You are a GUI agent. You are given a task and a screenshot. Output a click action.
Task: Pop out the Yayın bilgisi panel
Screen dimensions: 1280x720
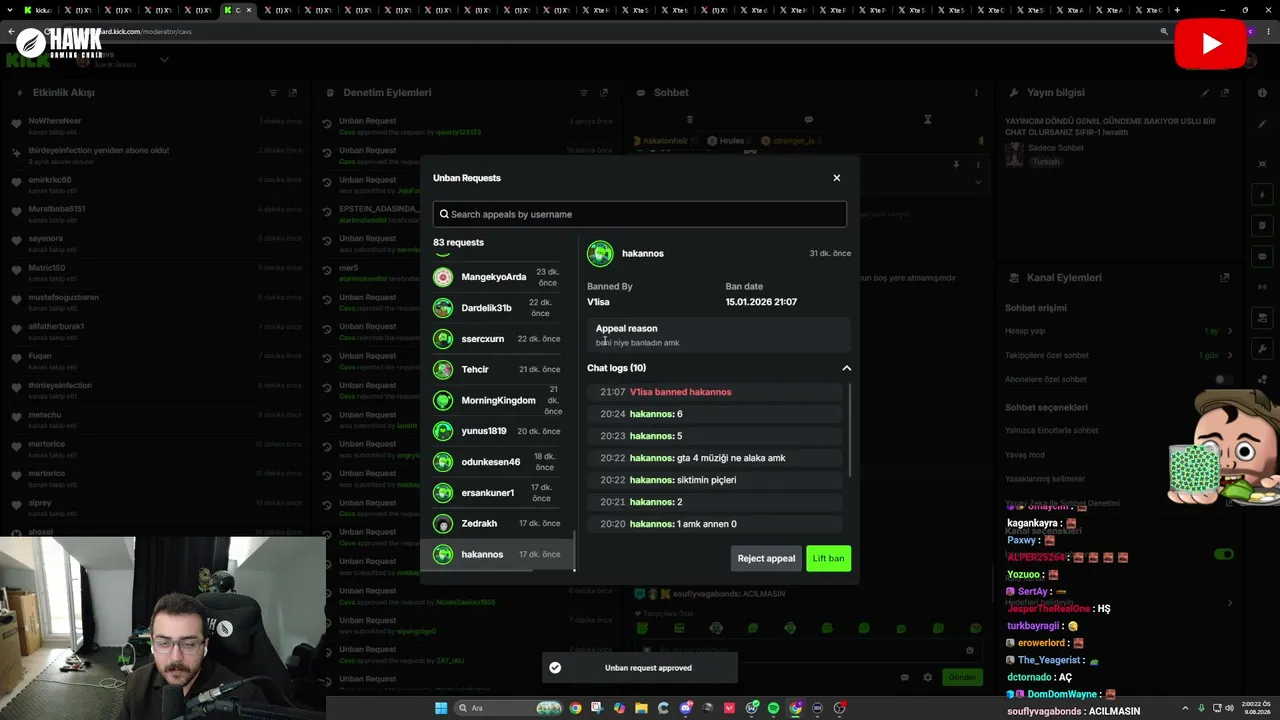point(1224,93)
